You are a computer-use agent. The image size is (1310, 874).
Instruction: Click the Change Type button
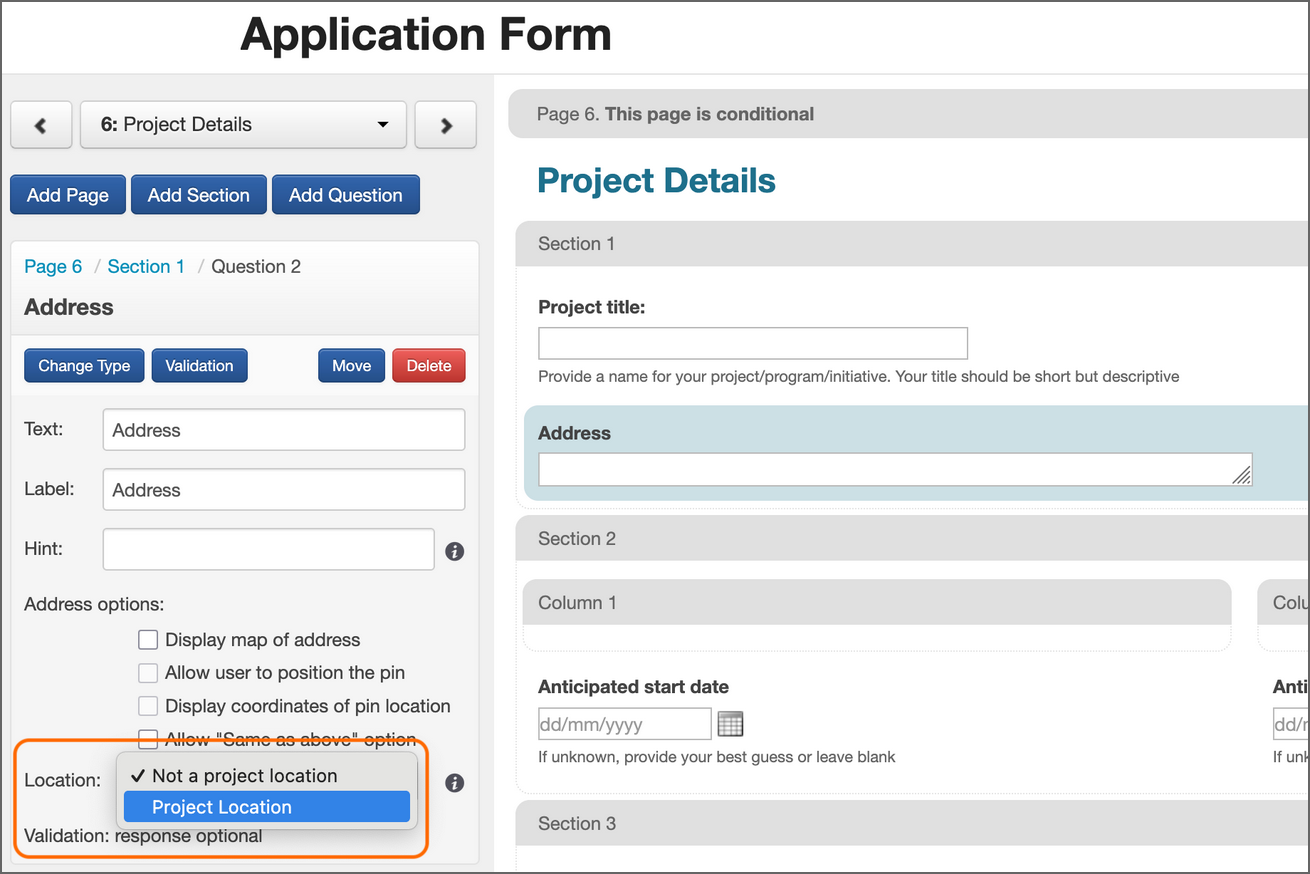(x=84, y=366)
